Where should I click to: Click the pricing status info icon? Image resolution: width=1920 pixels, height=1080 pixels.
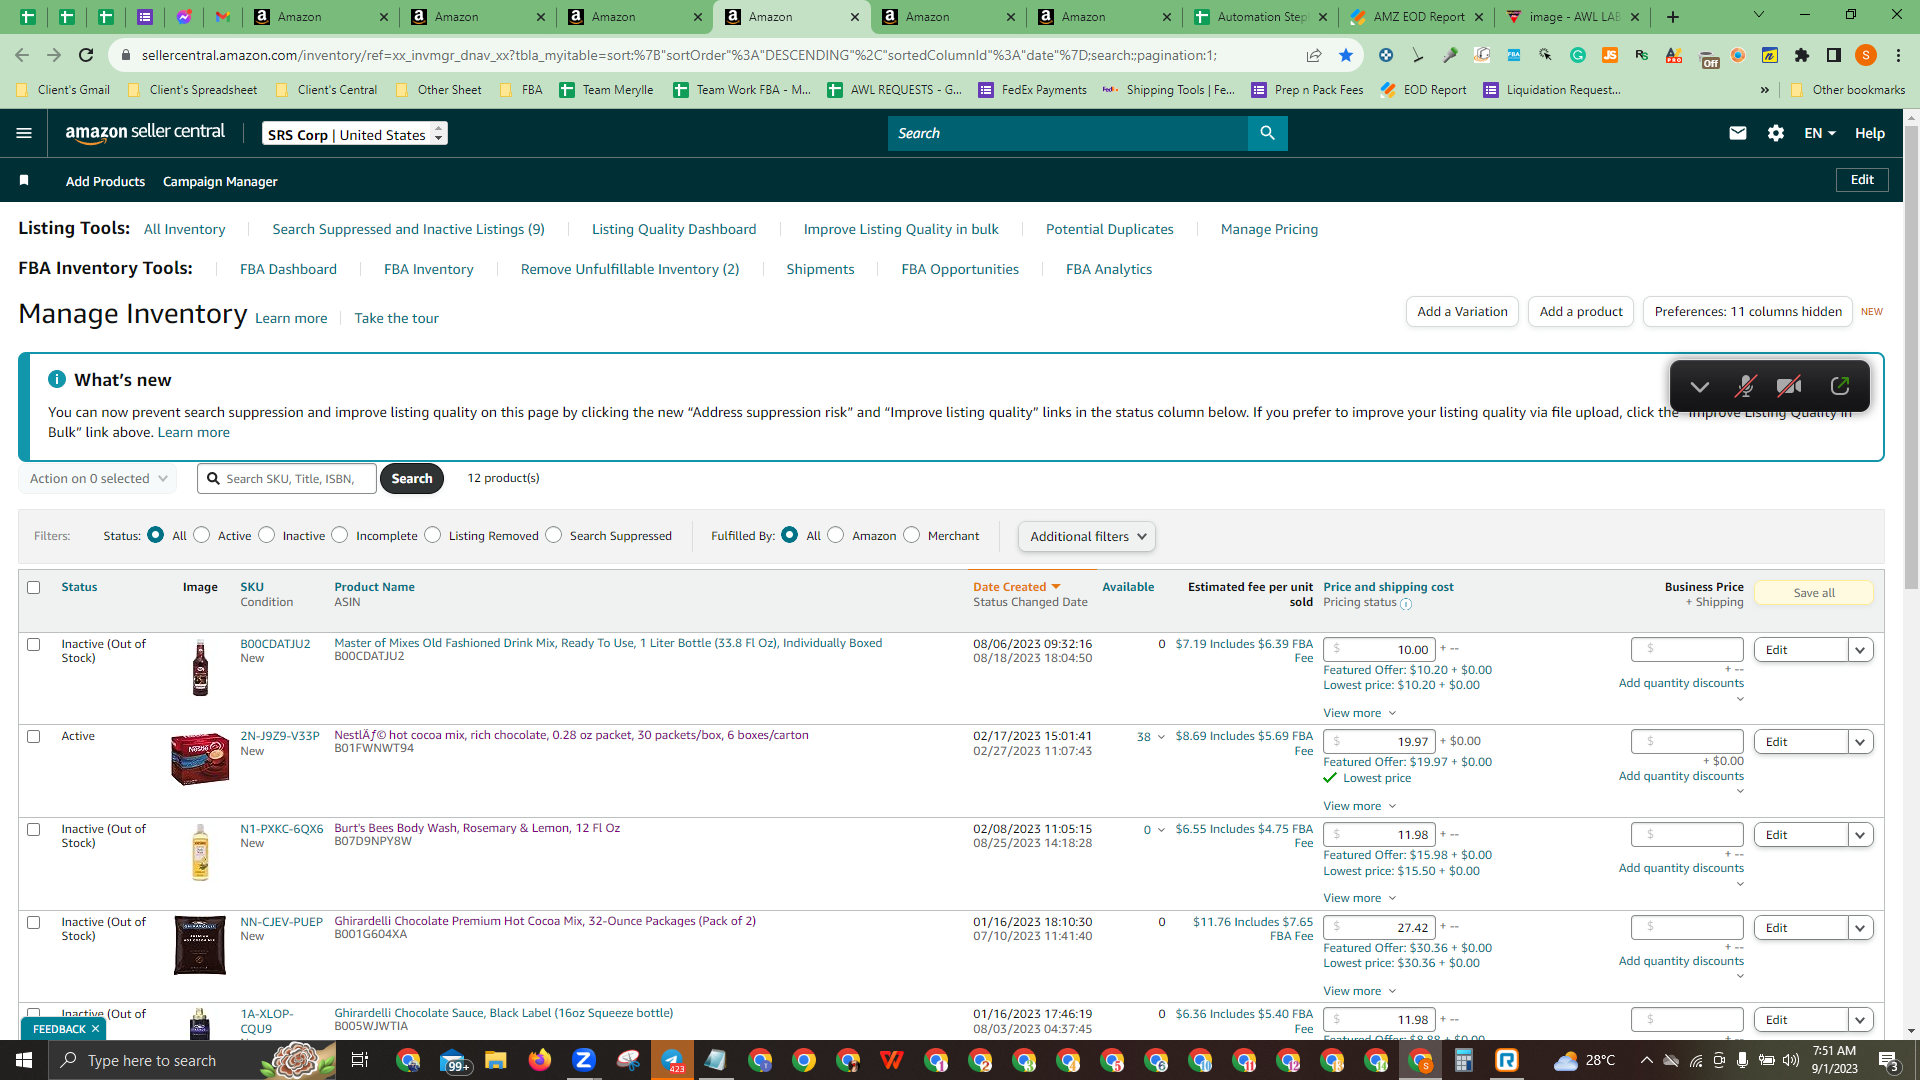tap(1406, 604)
